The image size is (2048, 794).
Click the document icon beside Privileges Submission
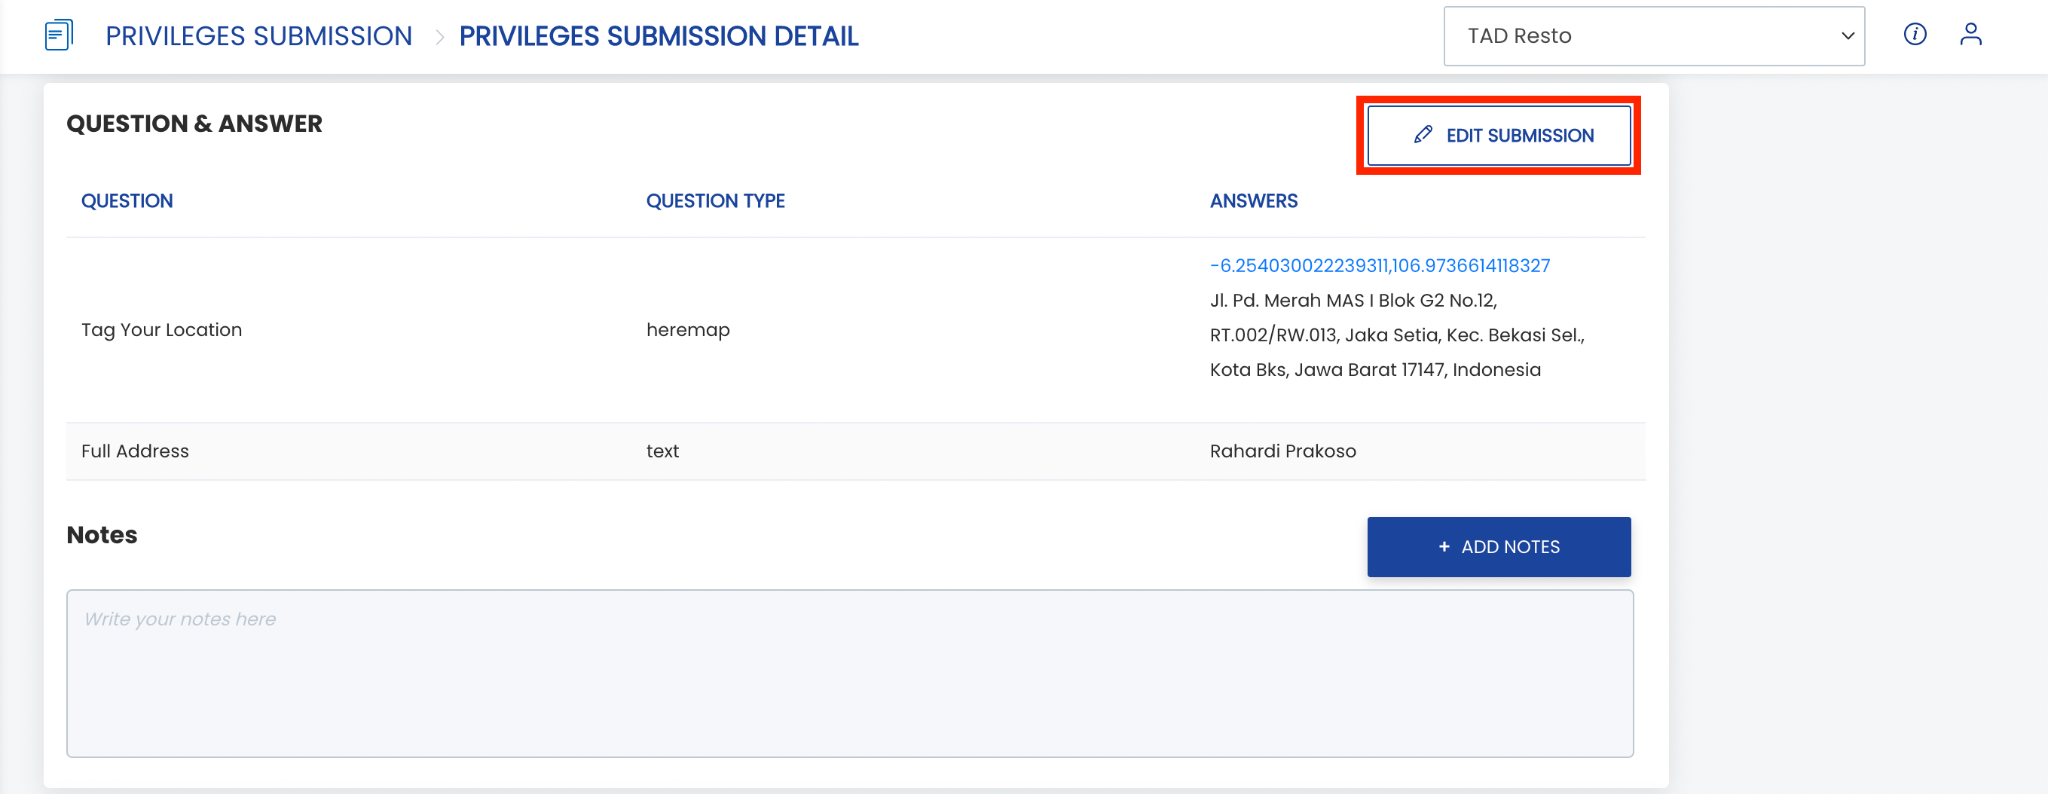tap(59, 35)
